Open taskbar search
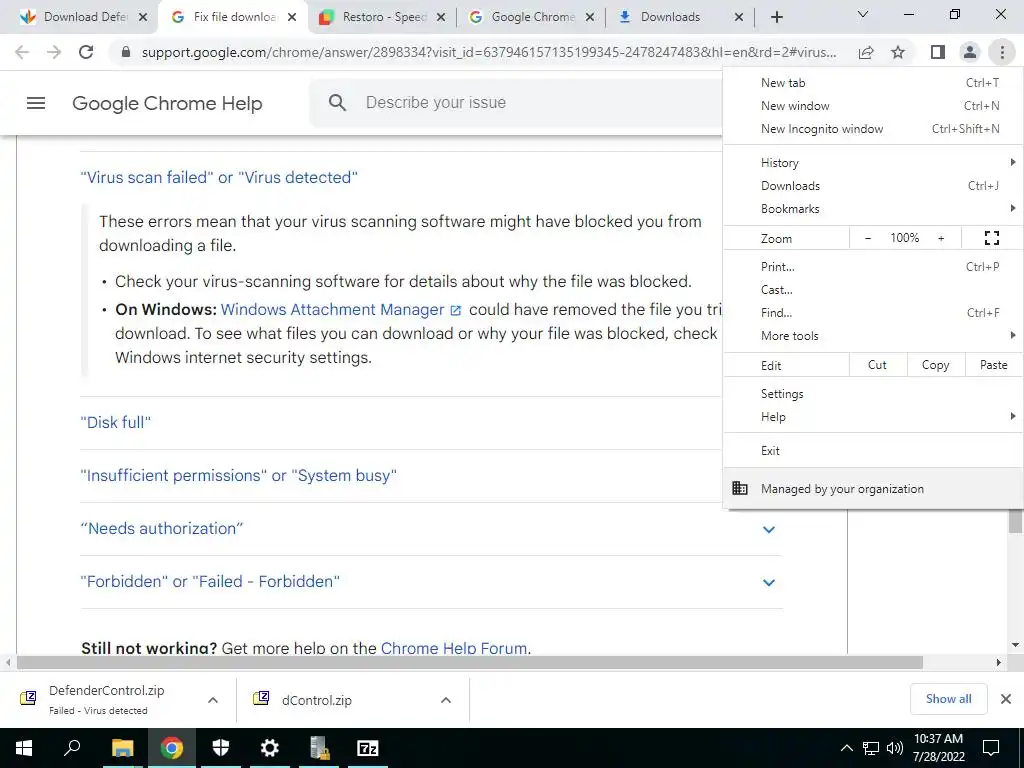The height and width of the screenshot is (768, 1024). [x=72, y=748]
